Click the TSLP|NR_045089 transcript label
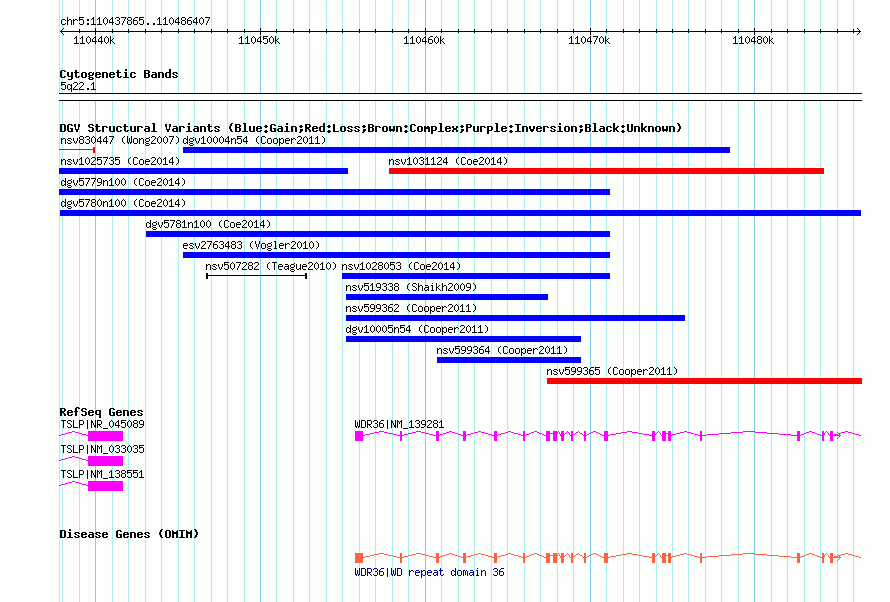The width and height of the screenshot is (890, 602). click(102, 424)
